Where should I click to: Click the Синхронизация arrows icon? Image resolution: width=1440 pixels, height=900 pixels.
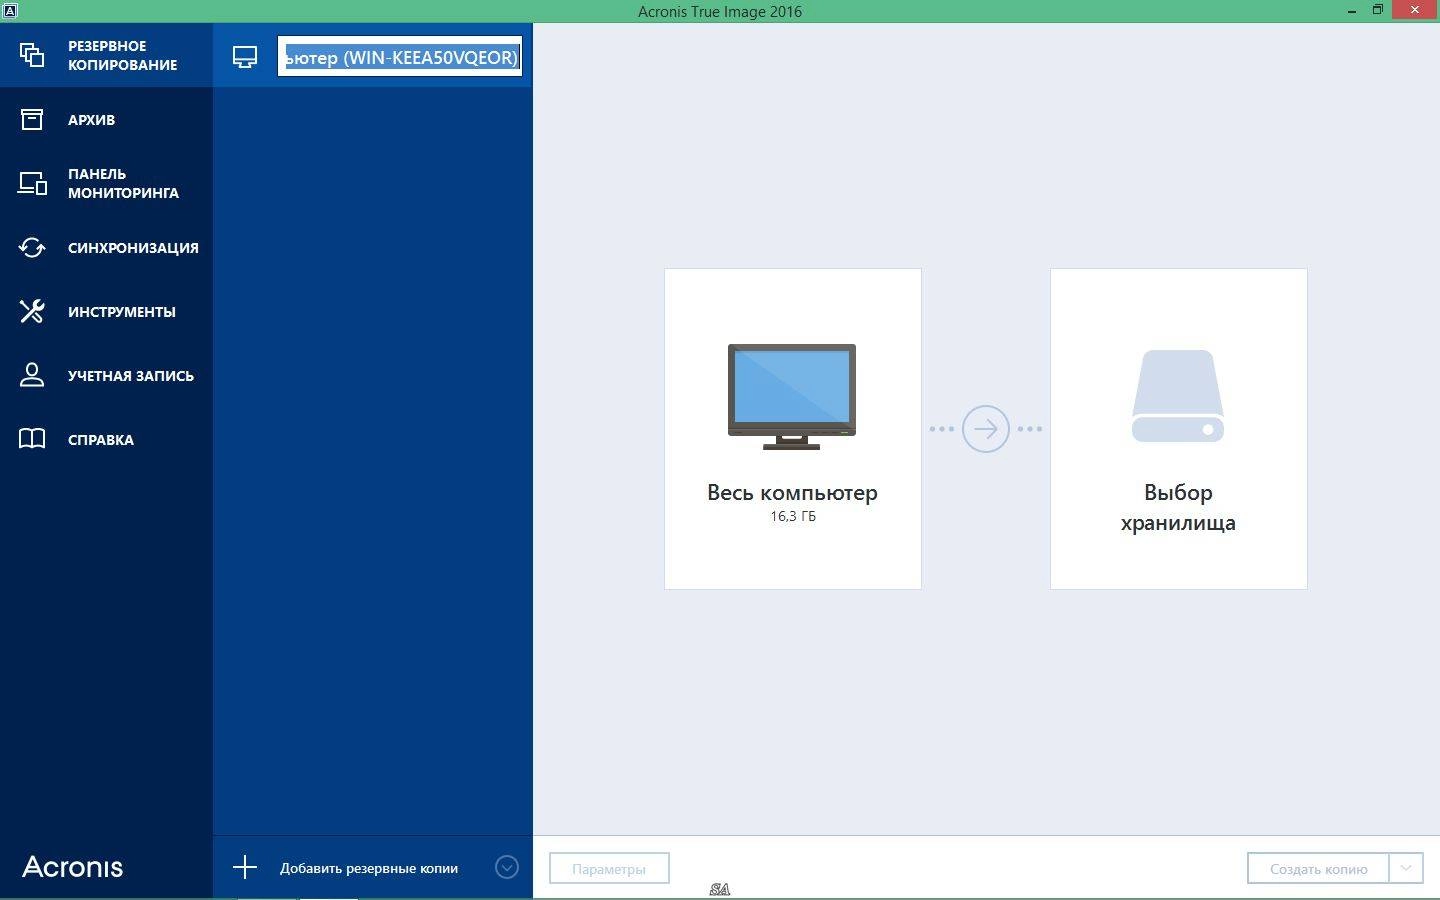[x=32, y=247]
